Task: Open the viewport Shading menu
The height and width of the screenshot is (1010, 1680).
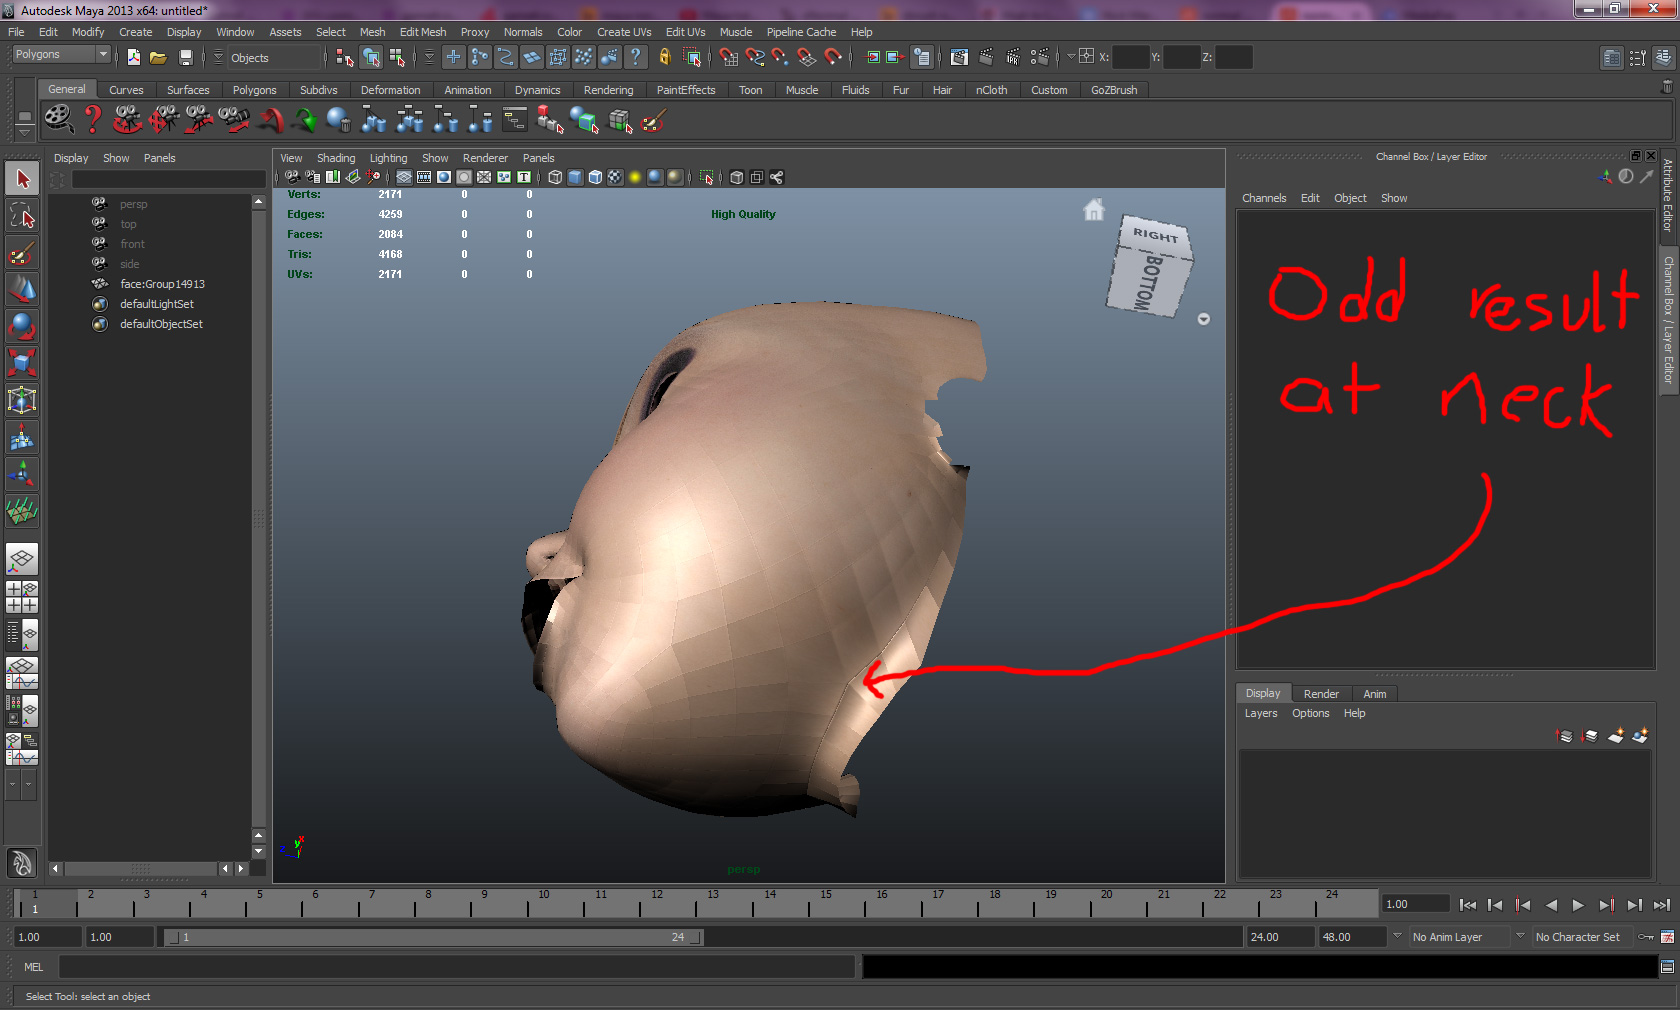Action: pos(336,158)
